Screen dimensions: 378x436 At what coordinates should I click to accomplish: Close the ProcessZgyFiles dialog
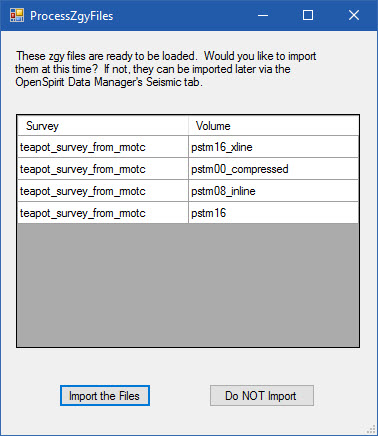click(x=354, y=15)
